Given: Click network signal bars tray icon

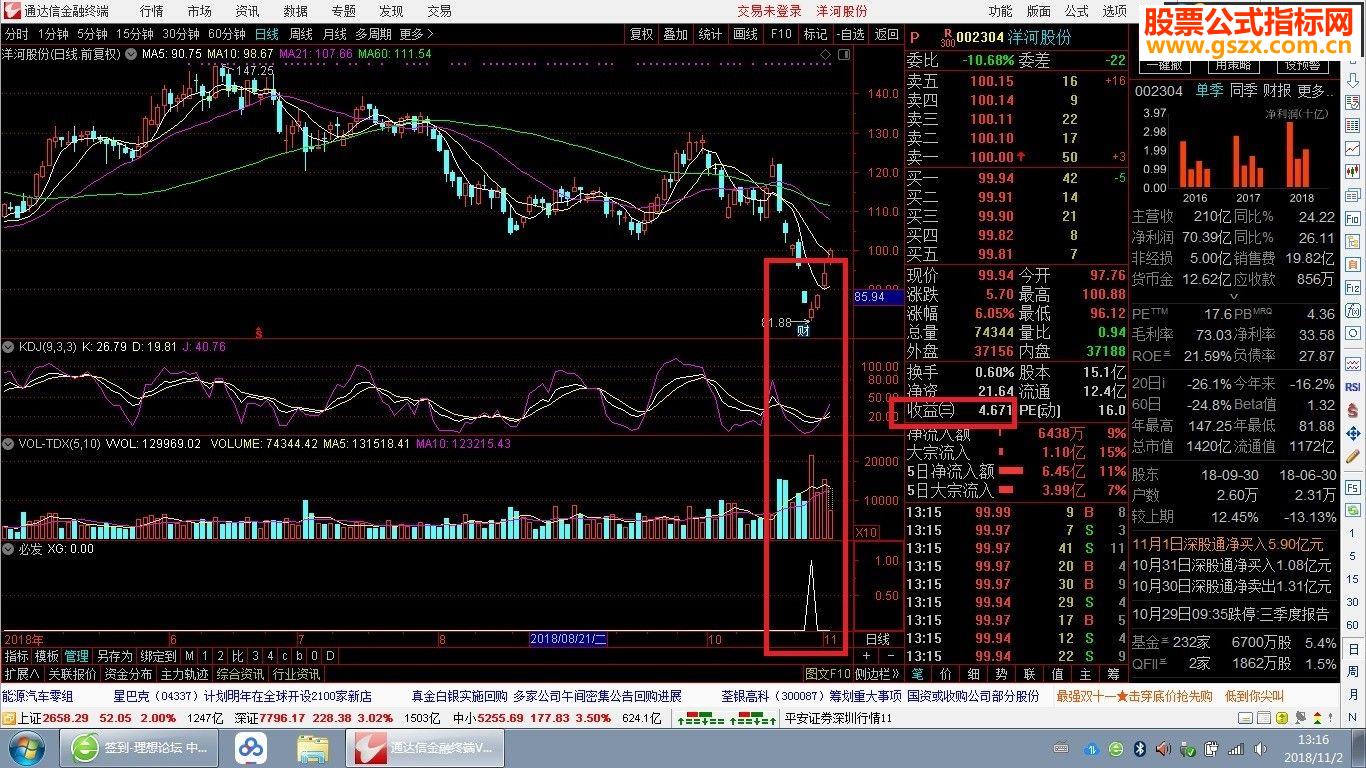Looking at the screenshot, I should (1235, 747).
